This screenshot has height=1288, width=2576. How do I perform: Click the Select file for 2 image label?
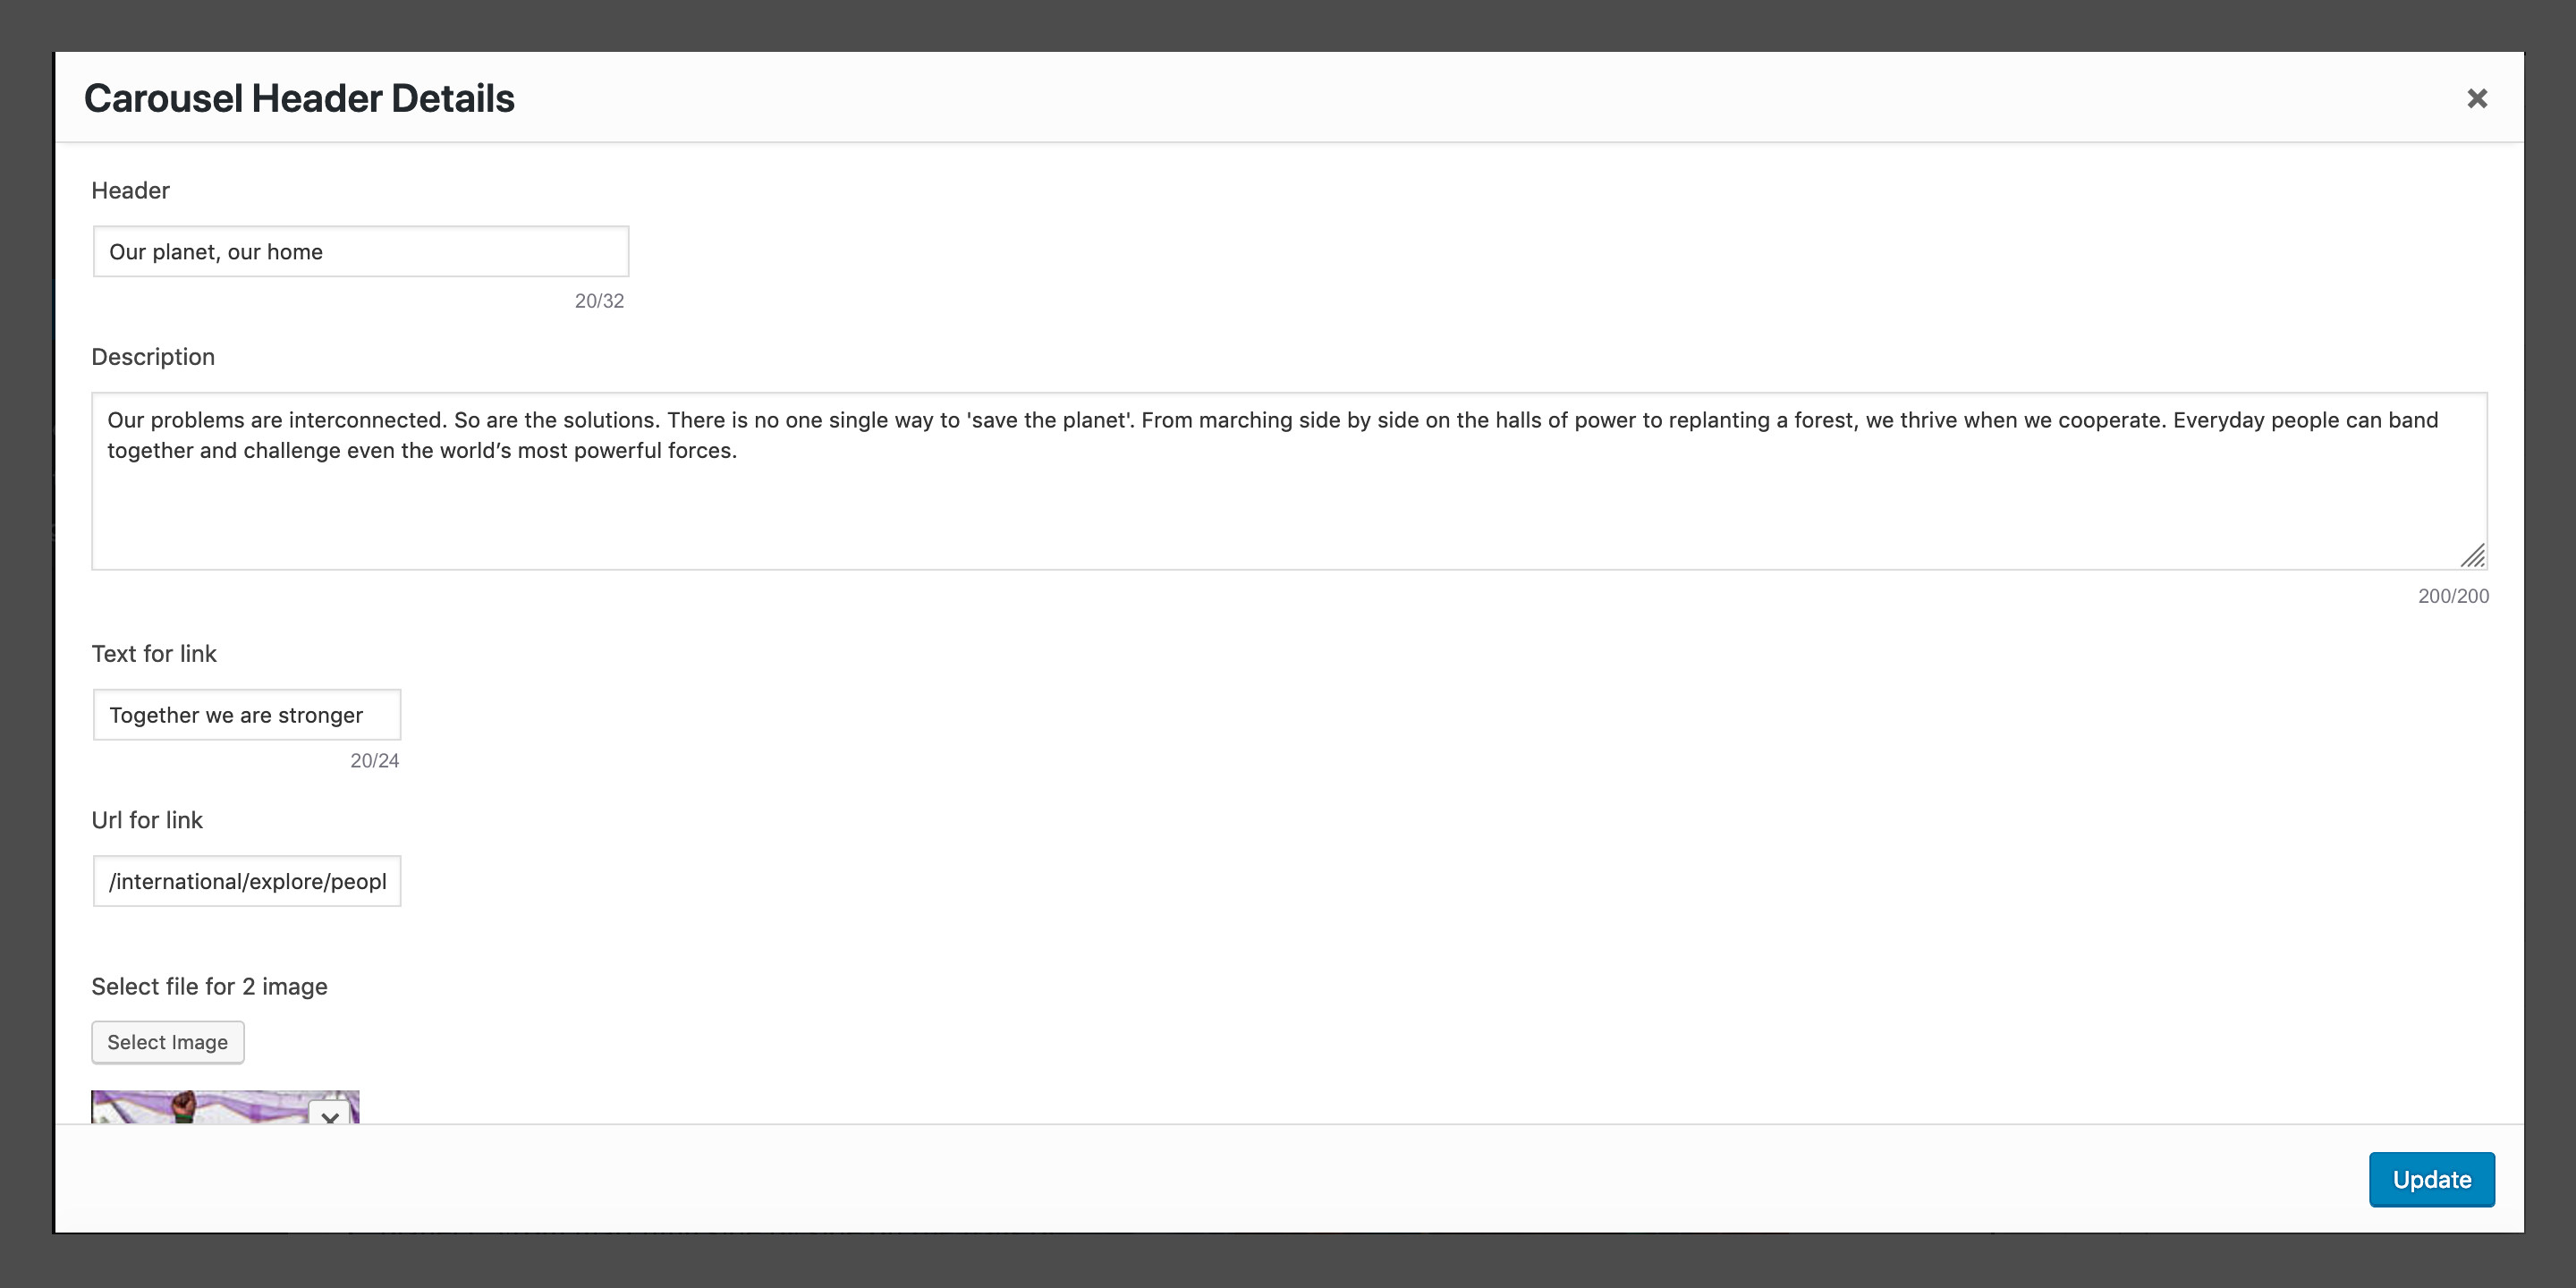click(210, 987)
